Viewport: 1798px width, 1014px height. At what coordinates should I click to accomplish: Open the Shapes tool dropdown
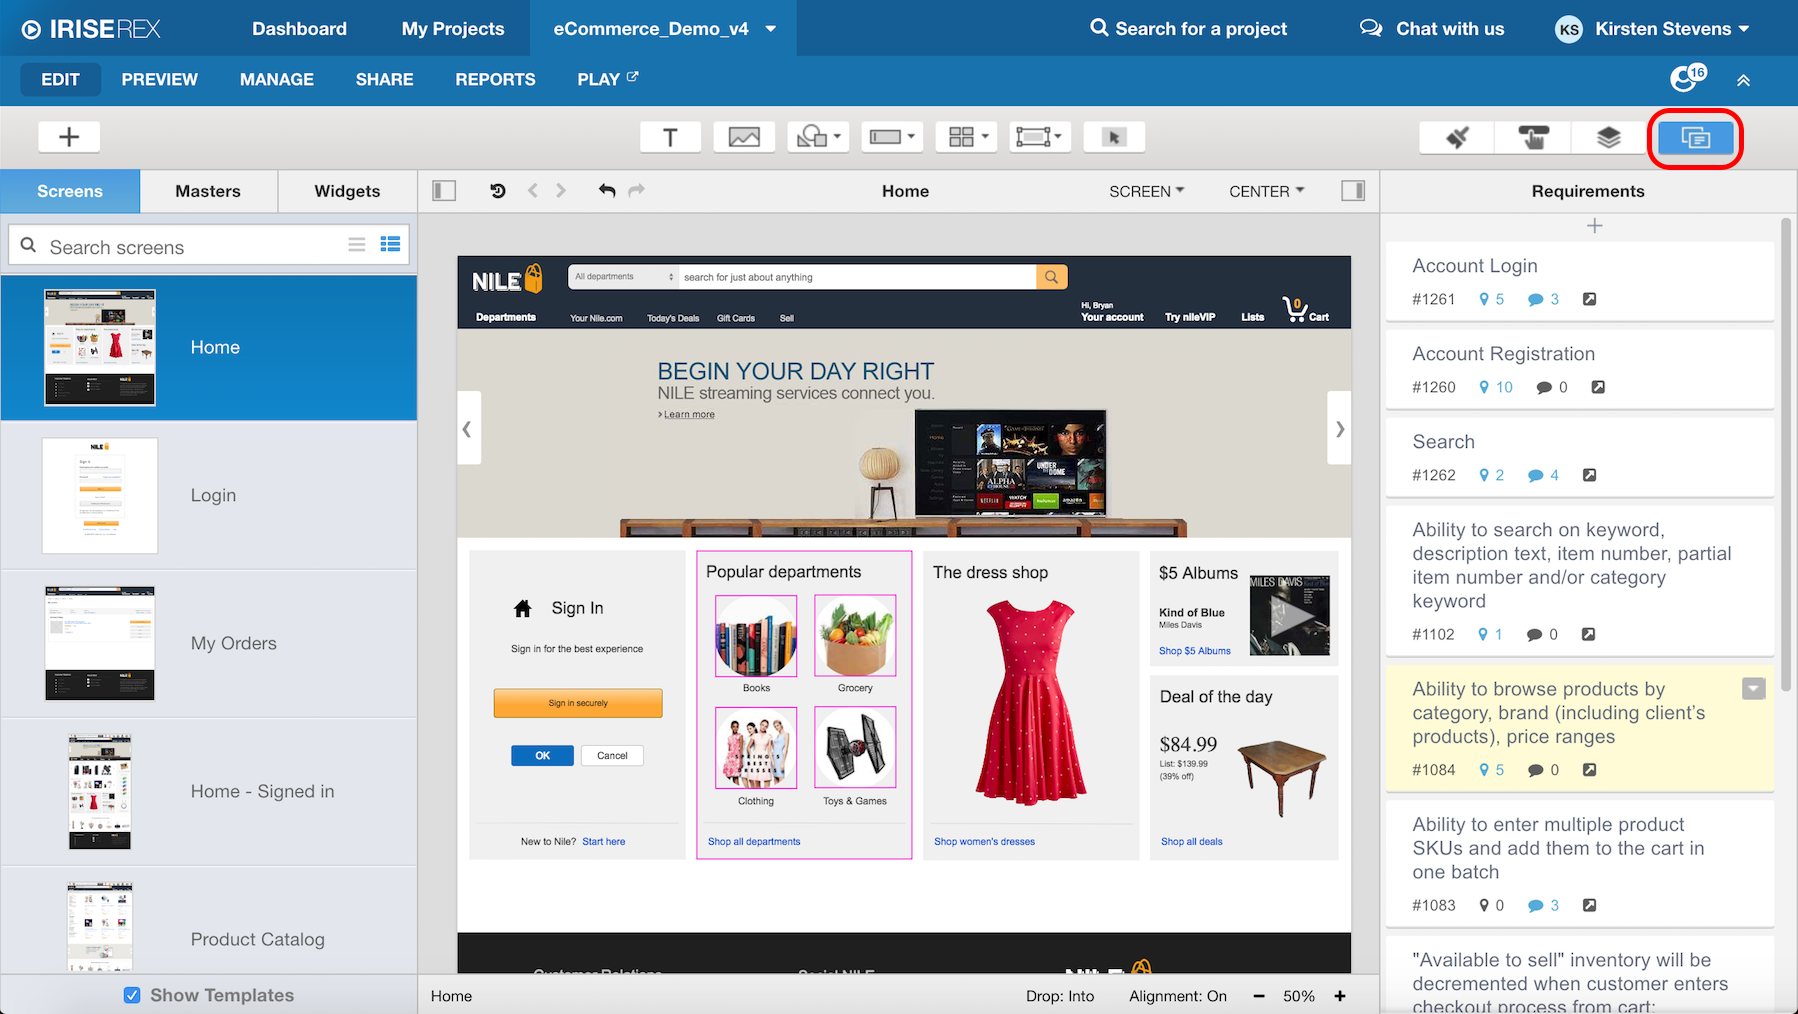[x=818, y=137]
